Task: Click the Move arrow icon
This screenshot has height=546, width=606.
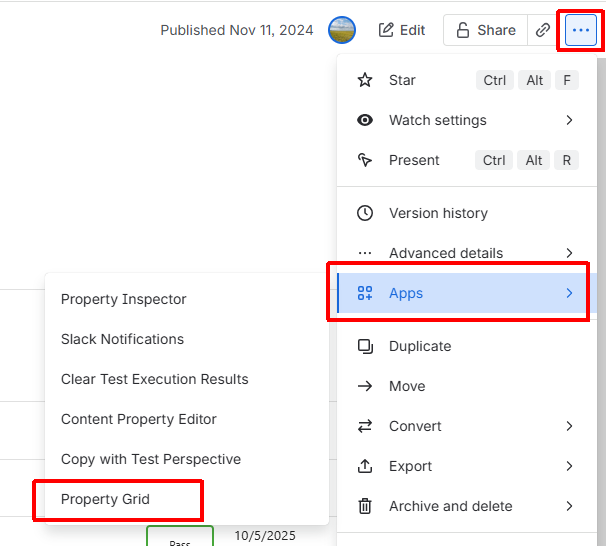Action: point(366,386)
